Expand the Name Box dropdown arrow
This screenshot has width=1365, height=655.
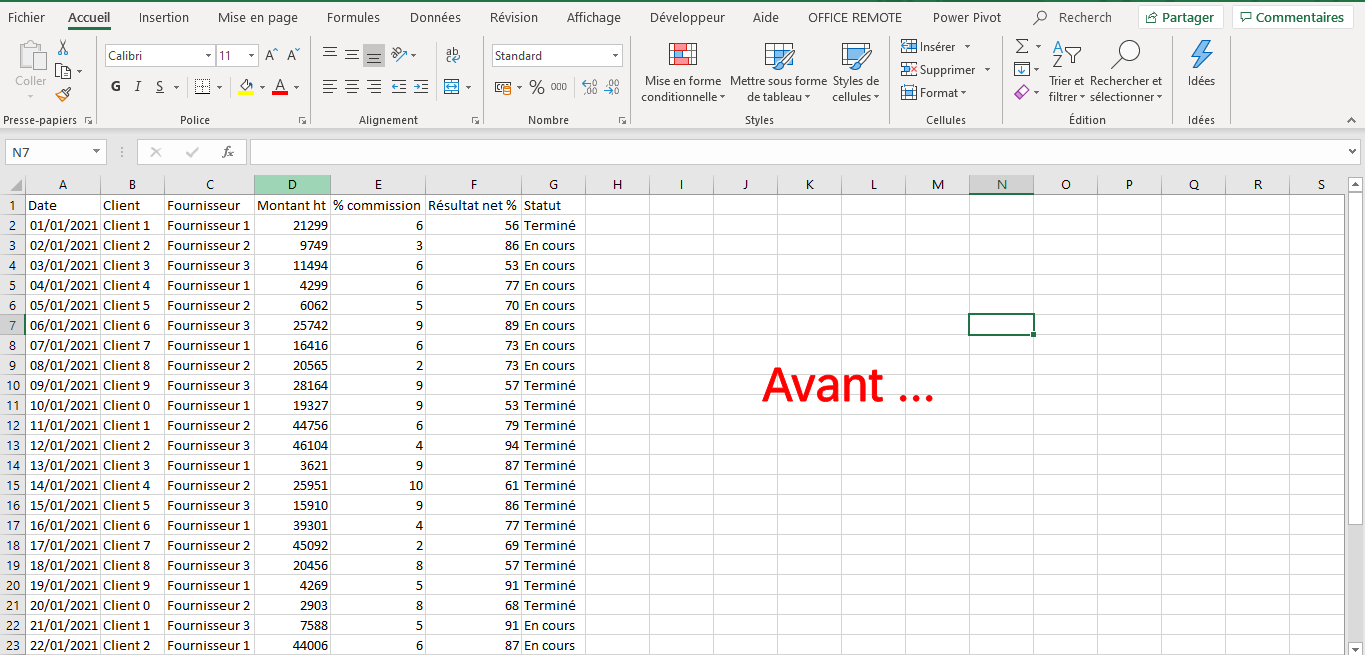point(97,152)
